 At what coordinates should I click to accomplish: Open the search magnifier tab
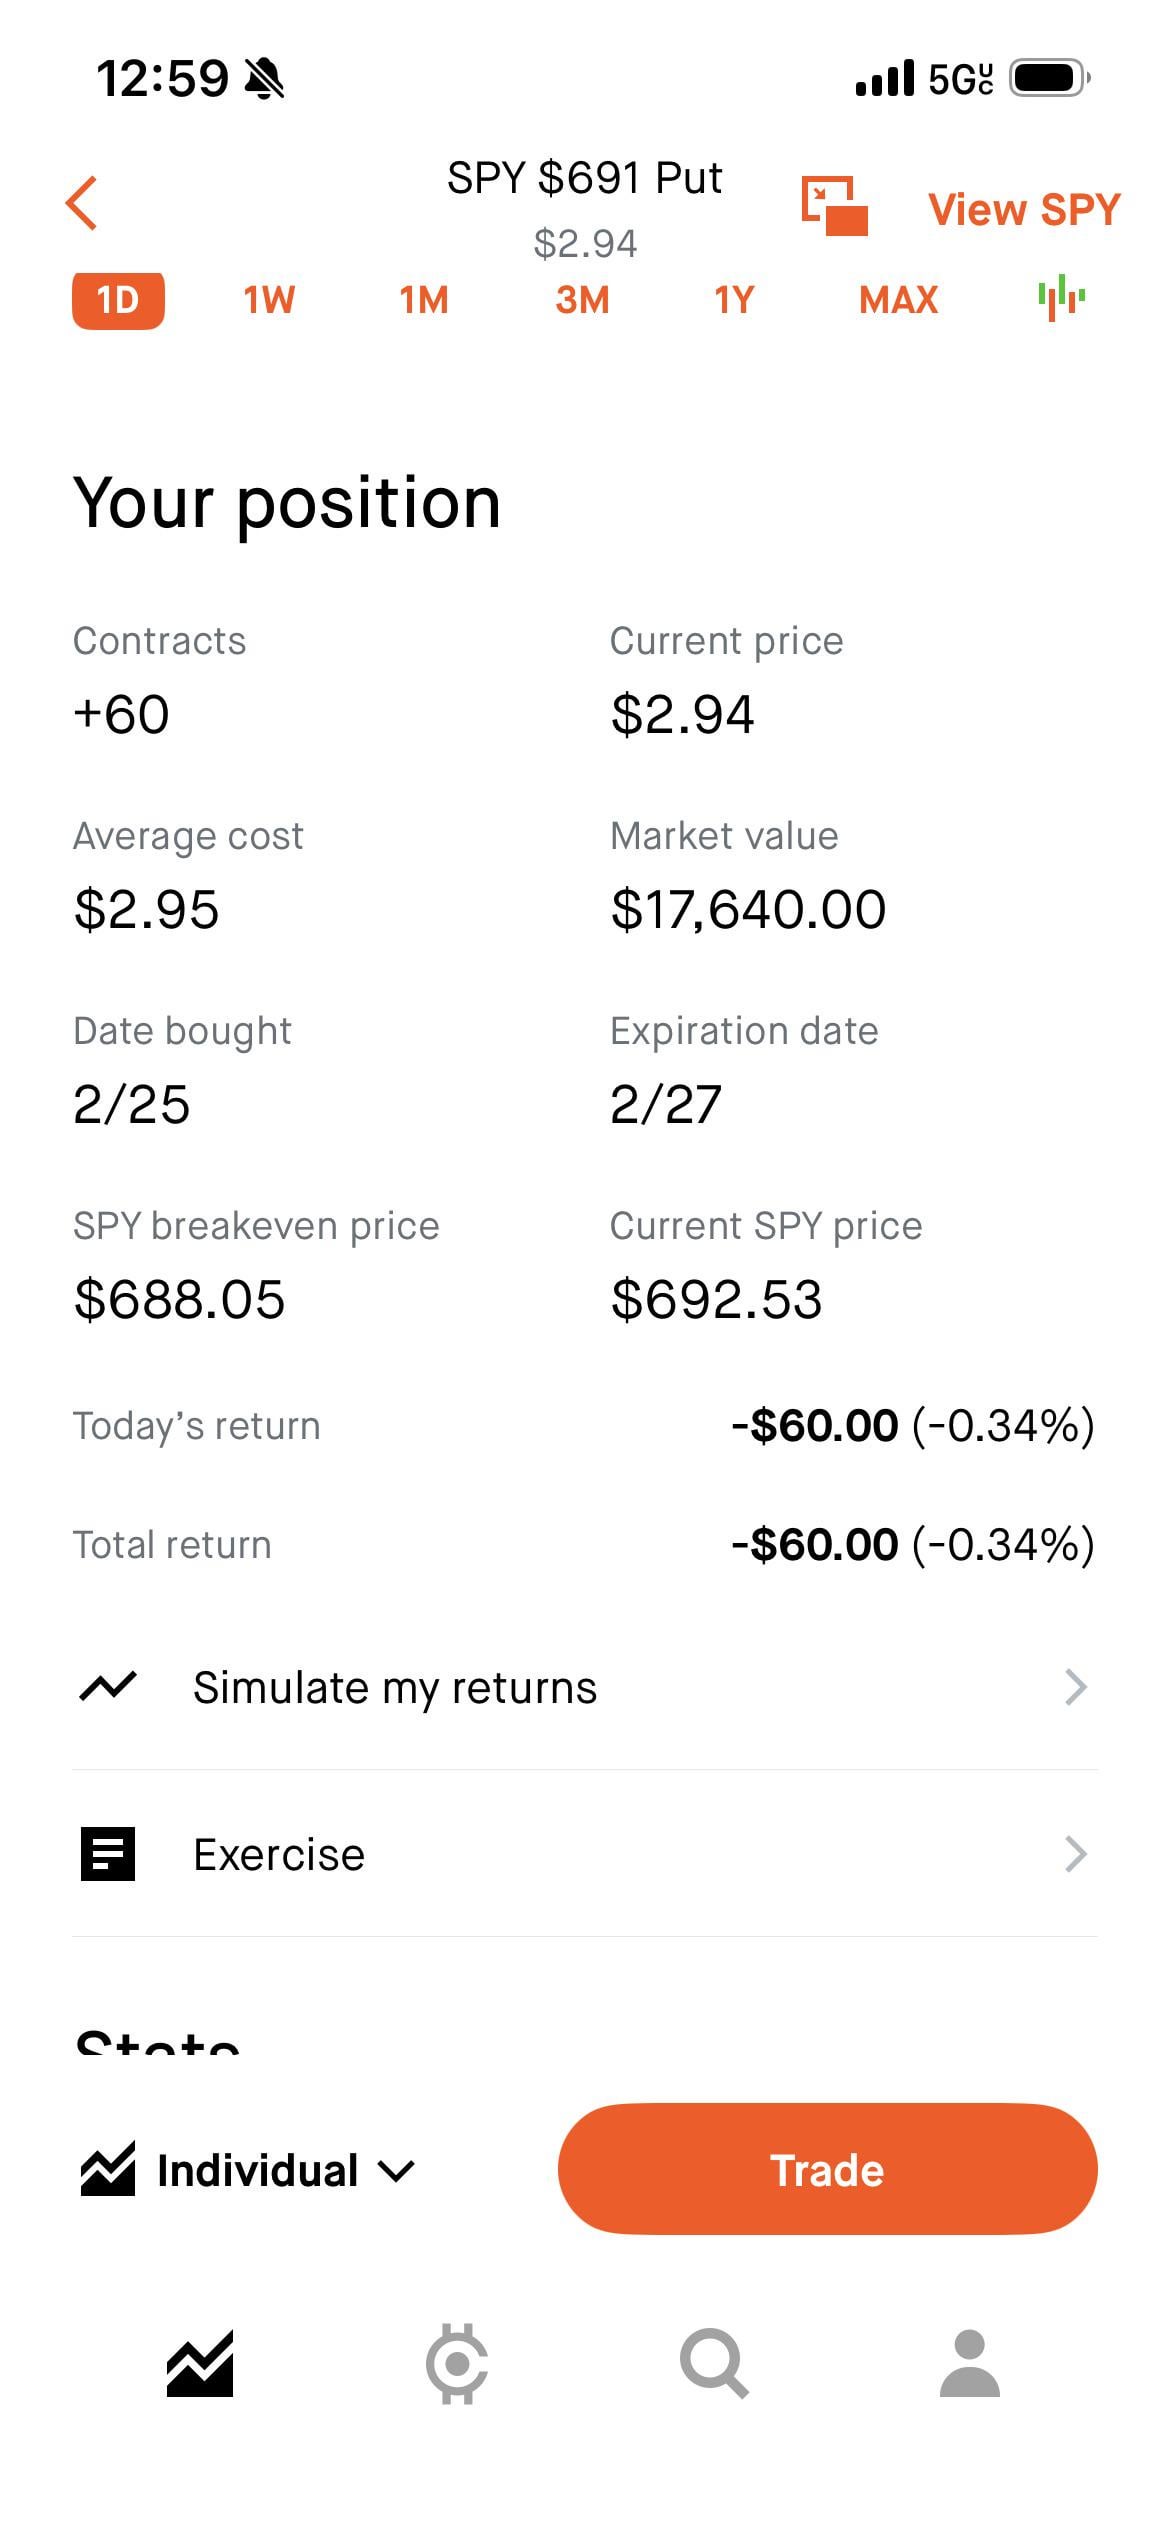click(x=714, y=2364)
